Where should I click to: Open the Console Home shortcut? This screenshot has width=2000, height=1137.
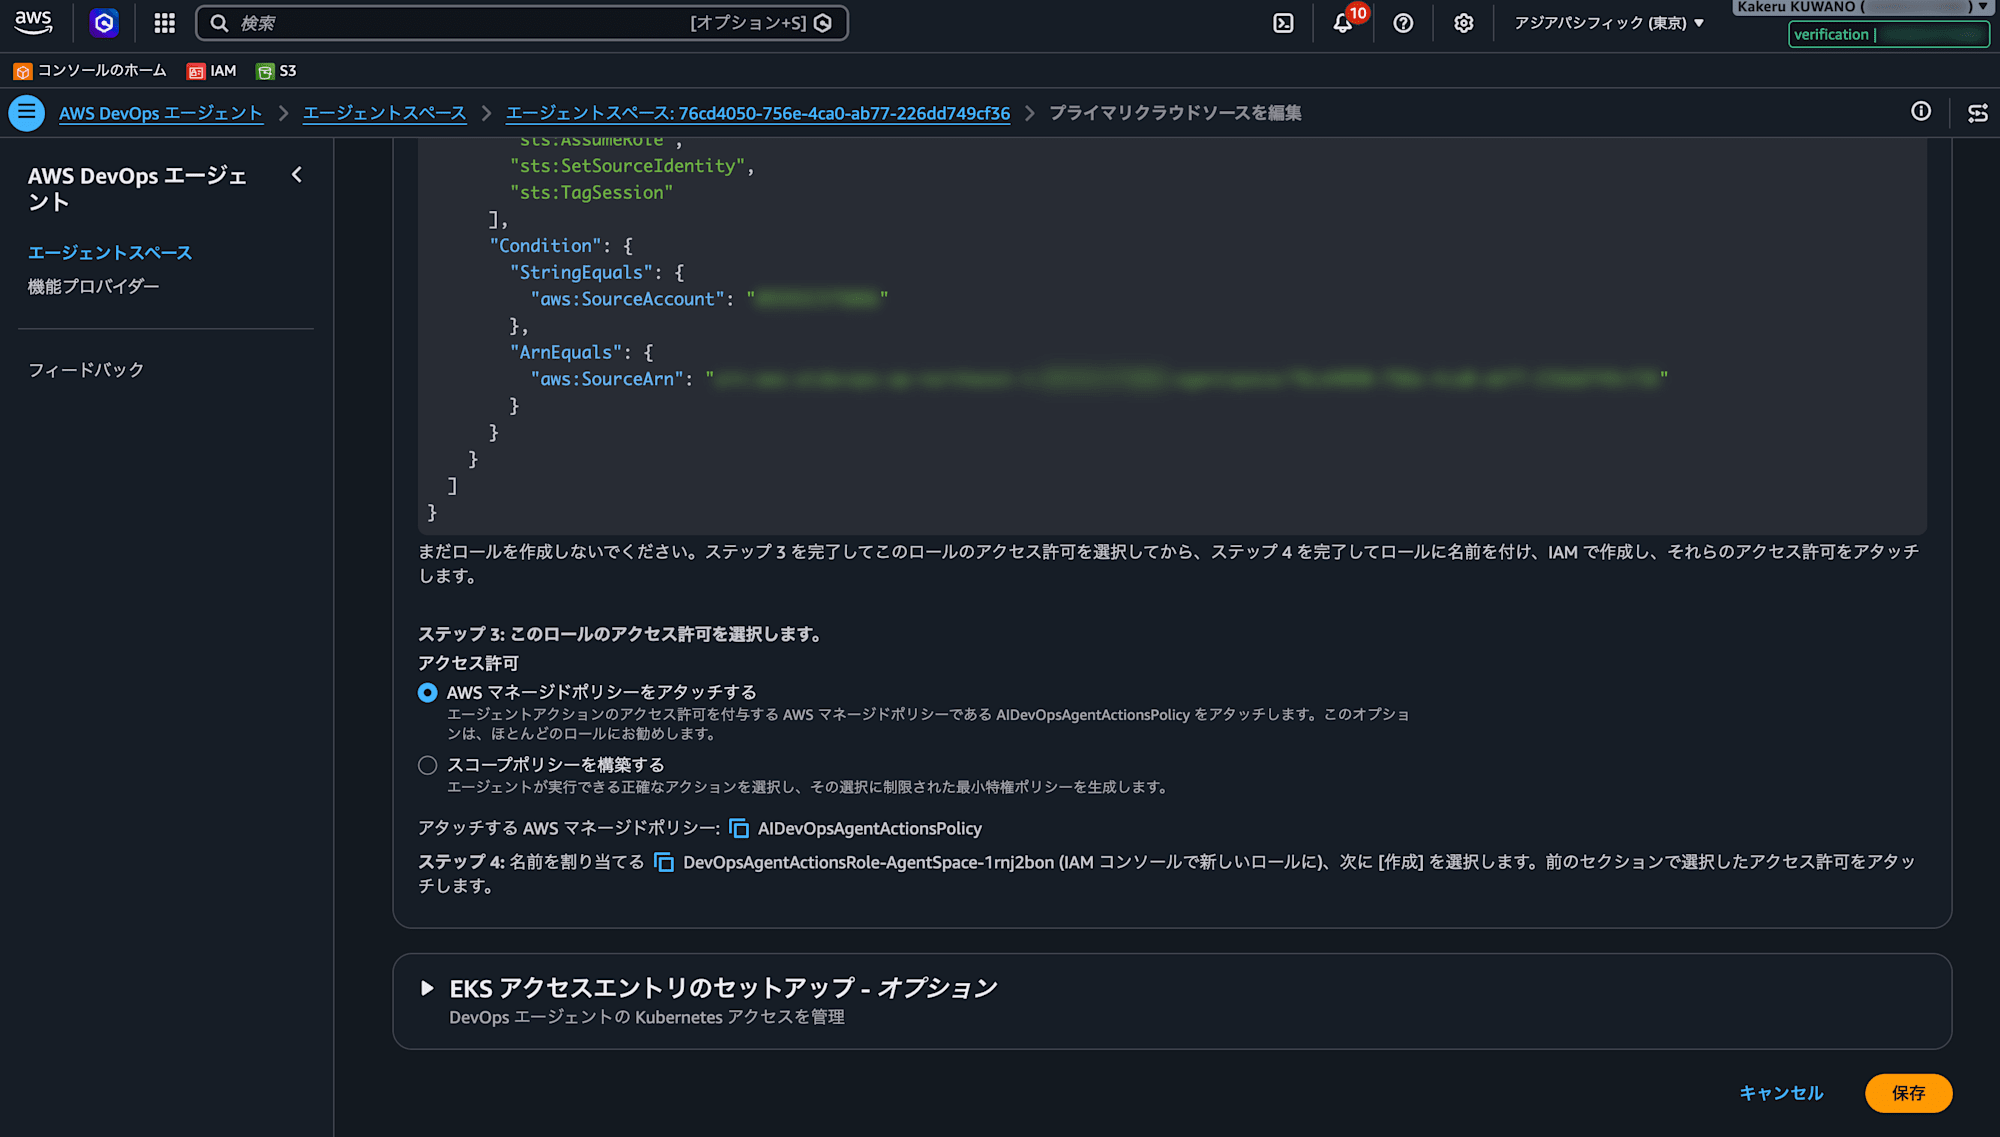[90, 71]
